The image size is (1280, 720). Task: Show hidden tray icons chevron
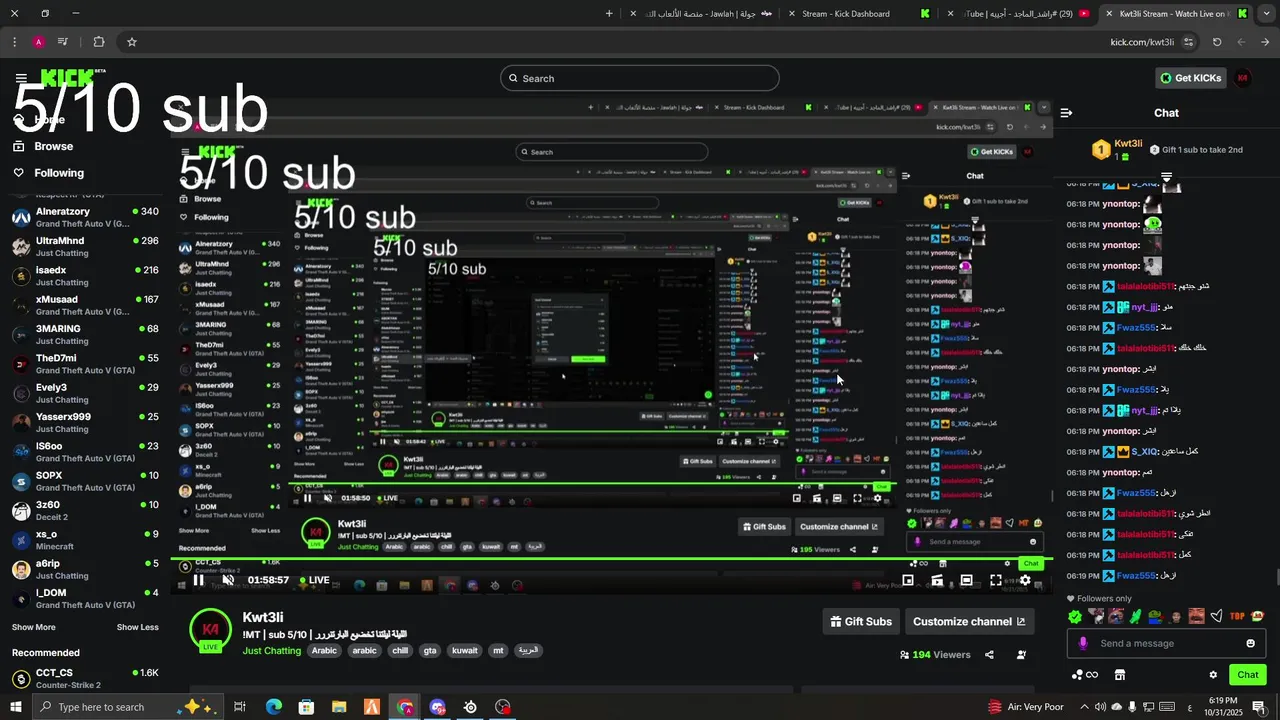tap(1085, 707)
